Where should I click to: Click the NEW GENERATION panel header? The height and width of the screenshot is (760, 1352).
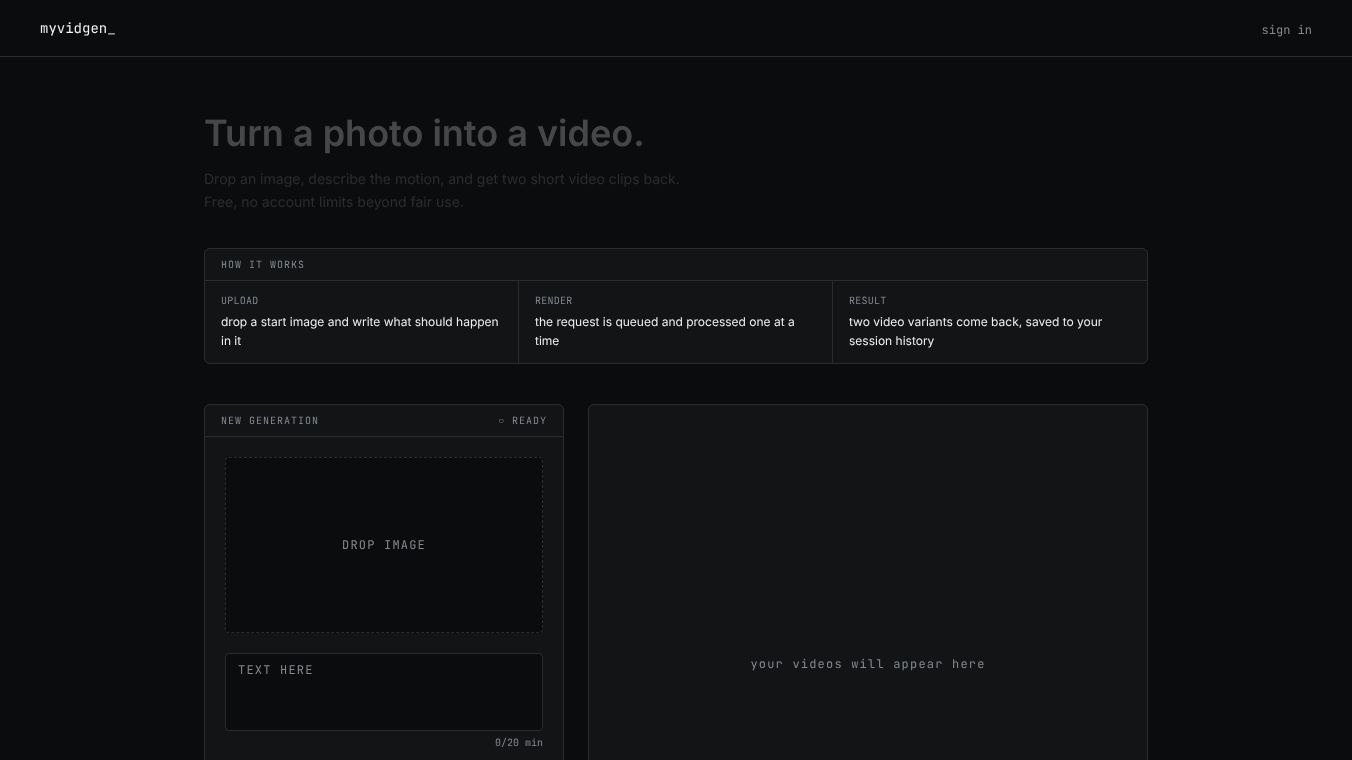point(384,421)
